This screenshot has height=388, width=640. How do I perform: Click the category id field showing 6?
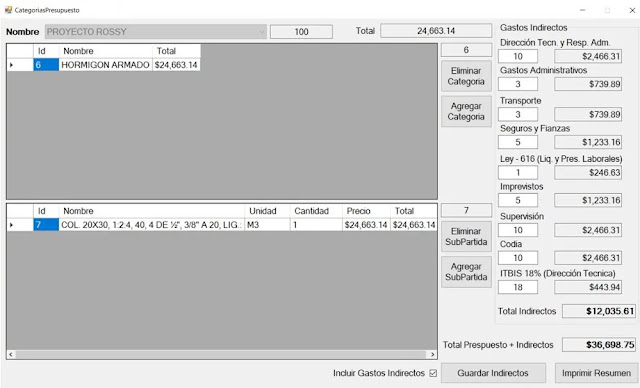point(466,50)
